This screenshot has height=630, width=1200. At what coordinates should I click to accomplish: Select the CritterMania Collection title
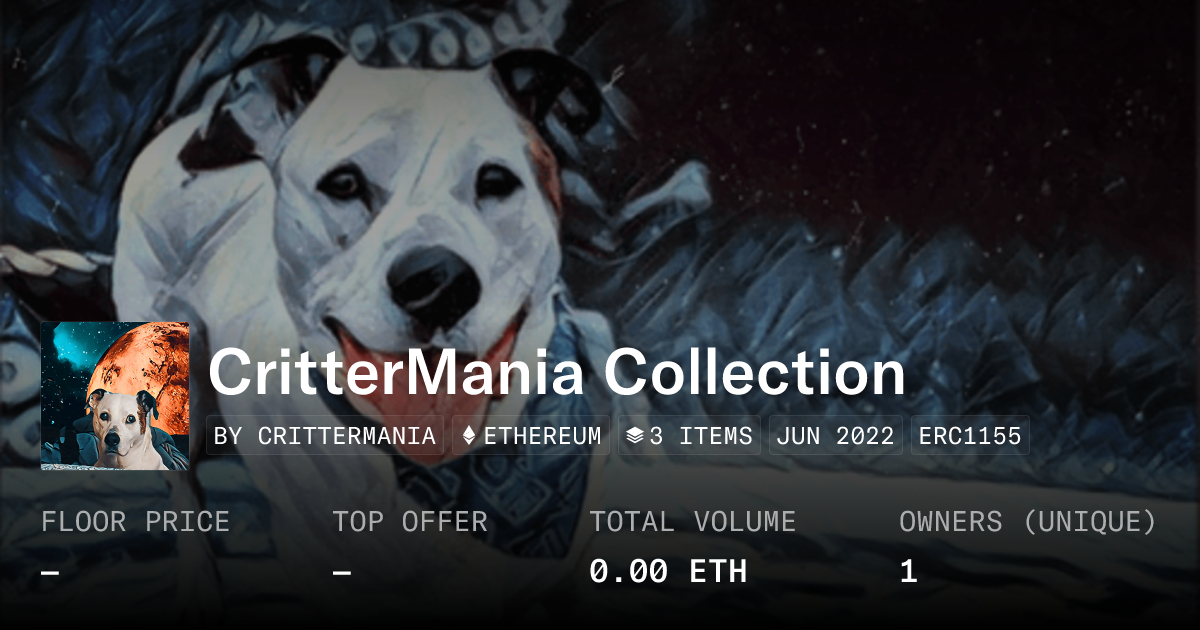coord(557,373)
